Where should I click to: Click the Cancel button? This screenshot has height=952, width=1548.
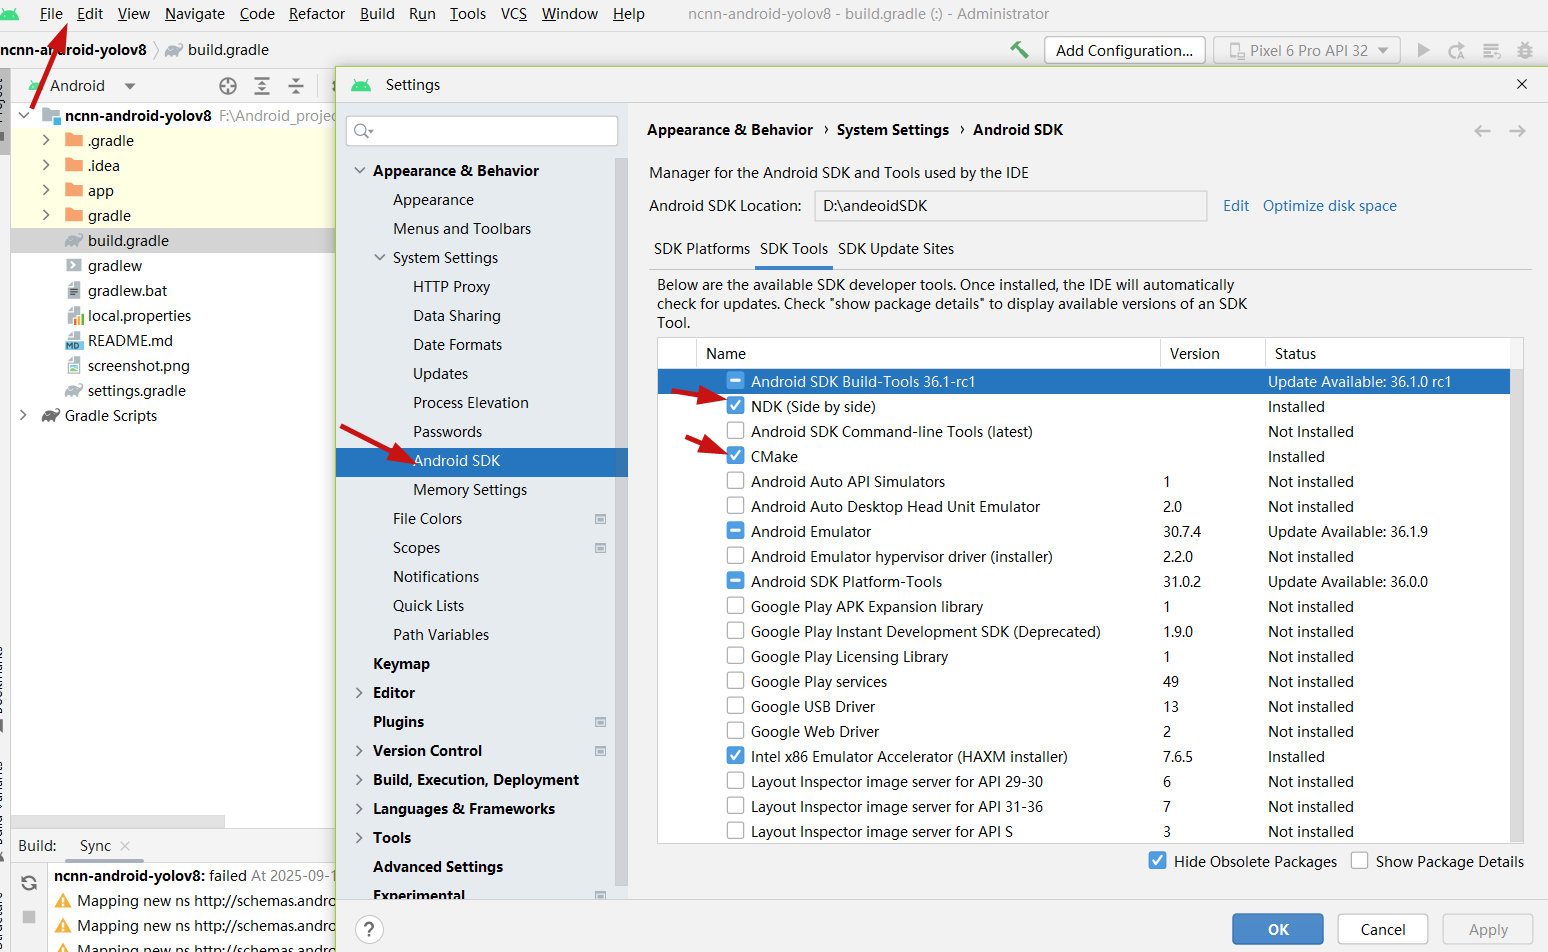(x=1383, y=929)
